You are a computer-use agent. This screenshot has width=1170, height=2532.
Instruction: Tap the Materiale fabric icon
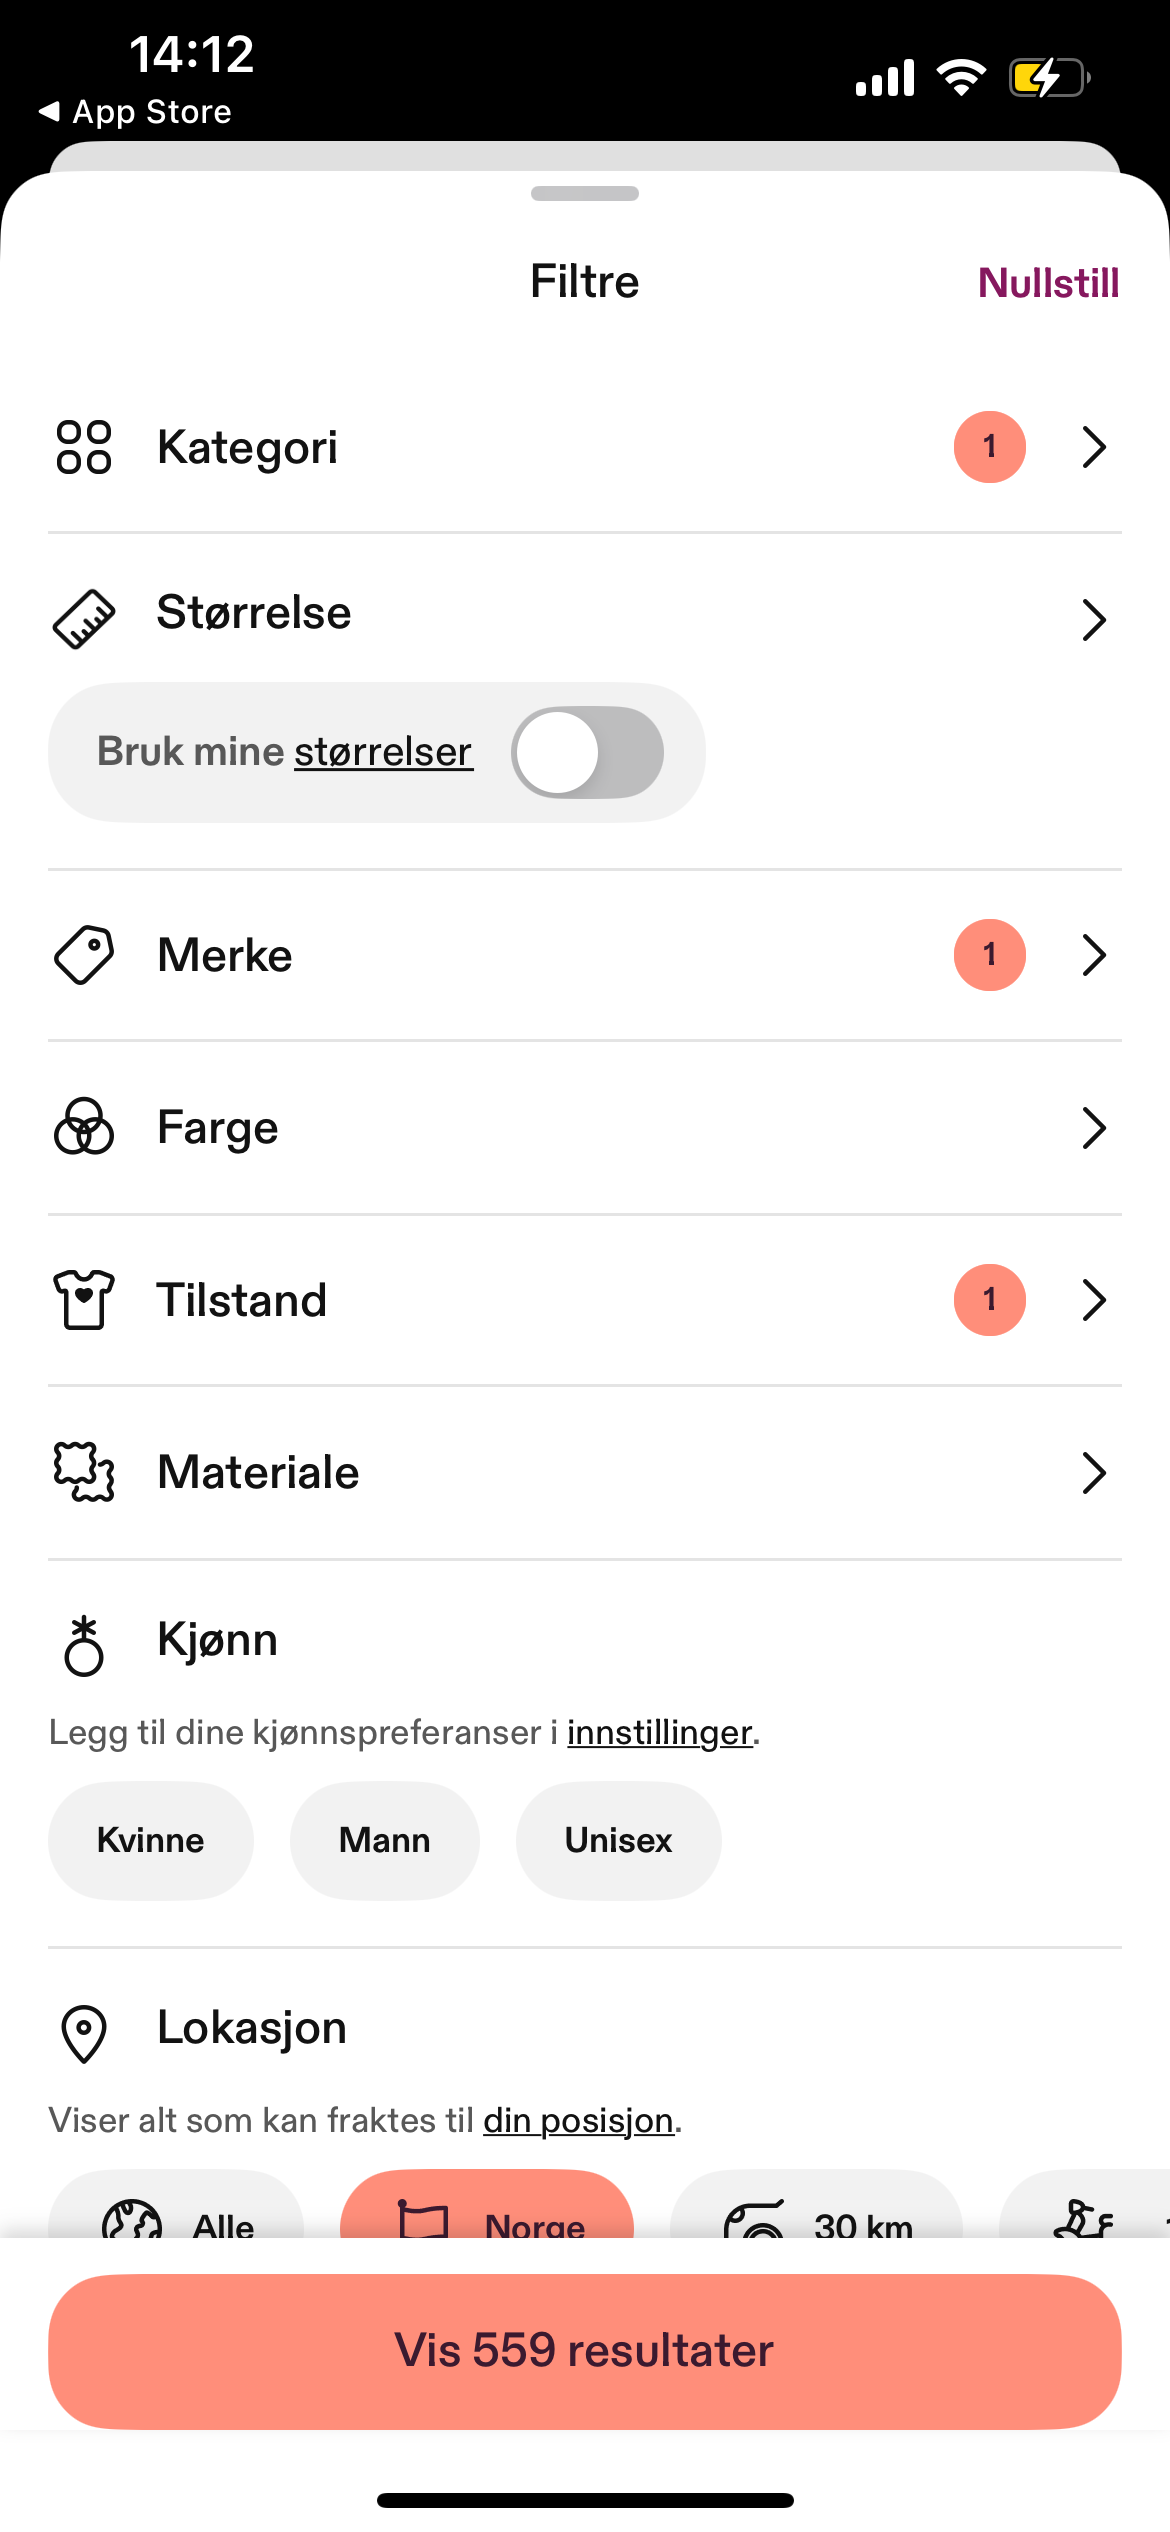tap(84, 1472)
